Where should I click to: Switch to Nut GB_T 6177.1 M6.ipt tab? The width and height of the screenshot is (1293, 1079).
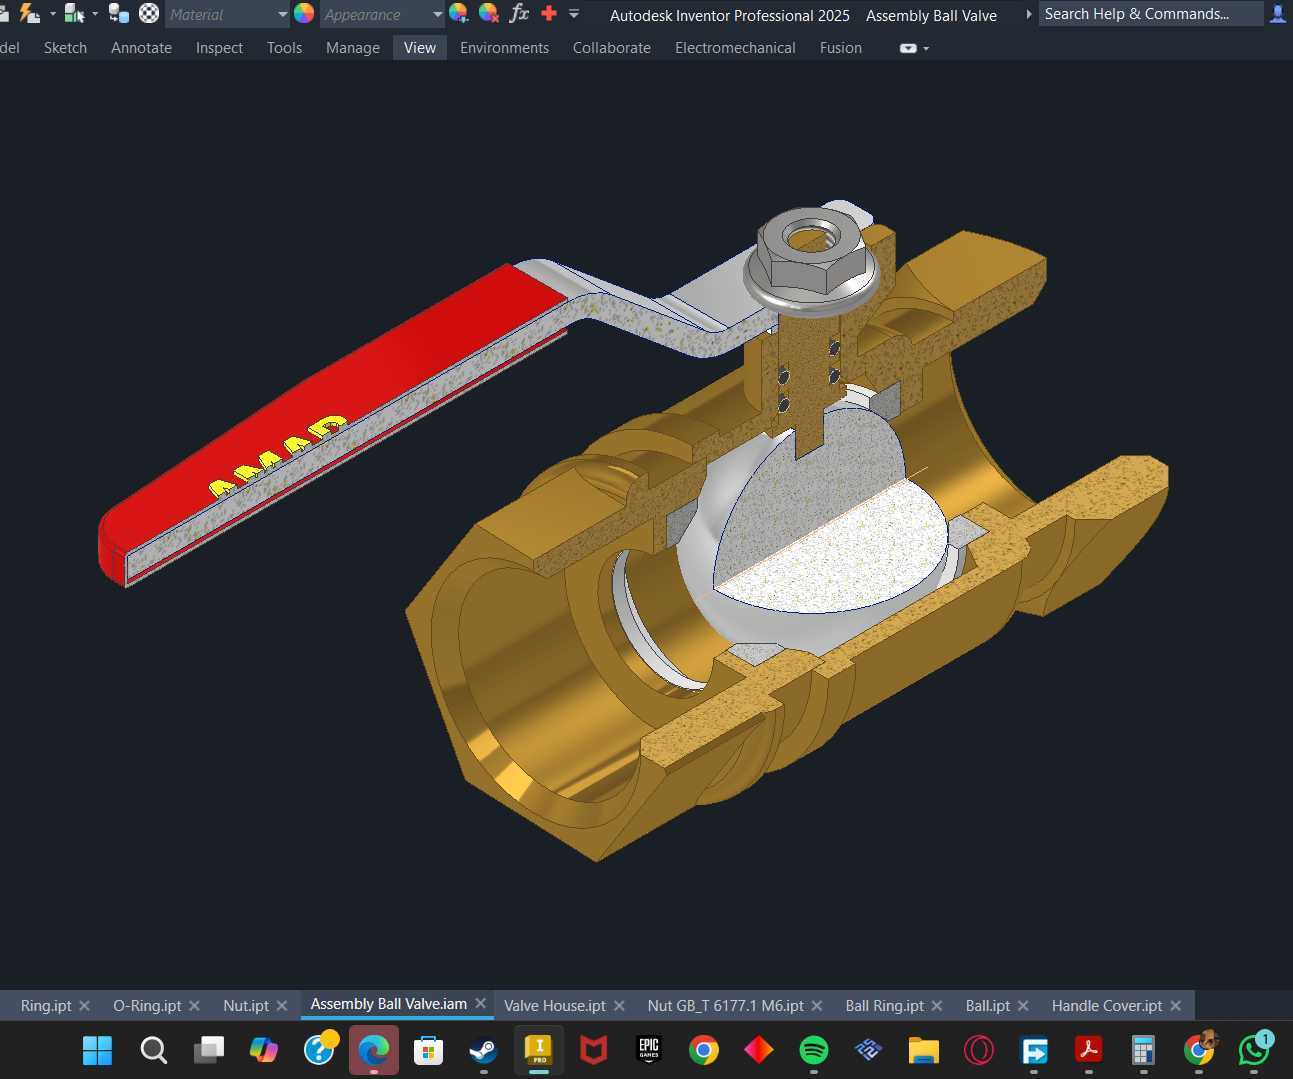click(726, 1006)
